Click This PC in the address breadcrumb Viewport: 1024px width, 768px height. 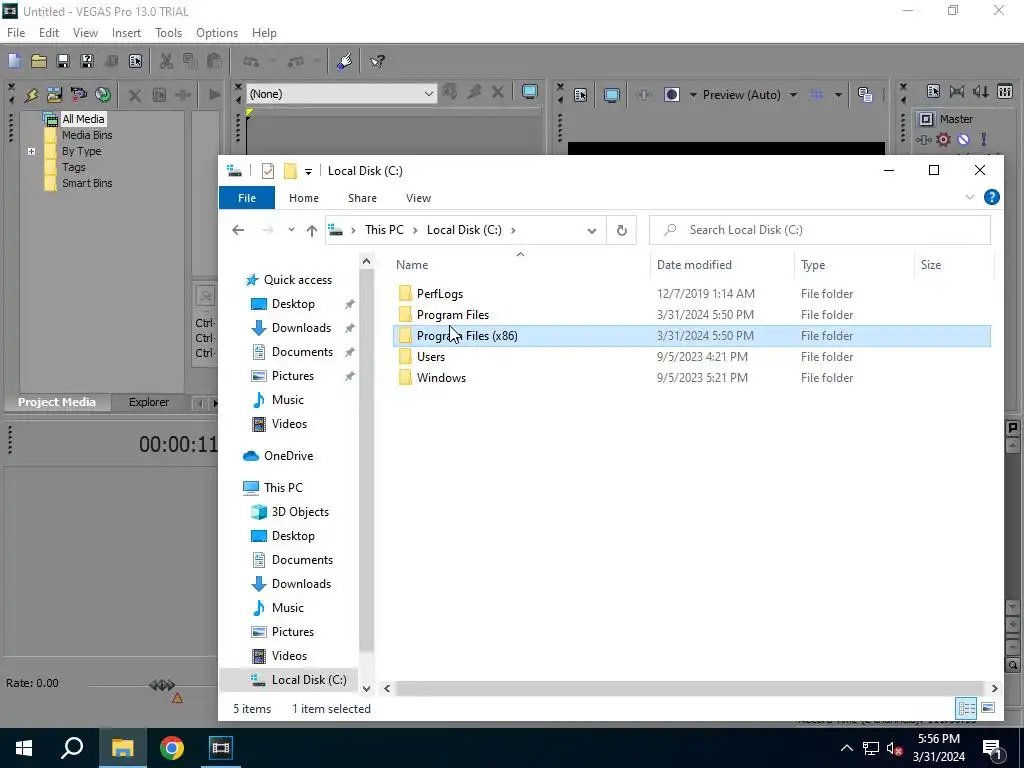pyautogui.click(x=384, y=230)
